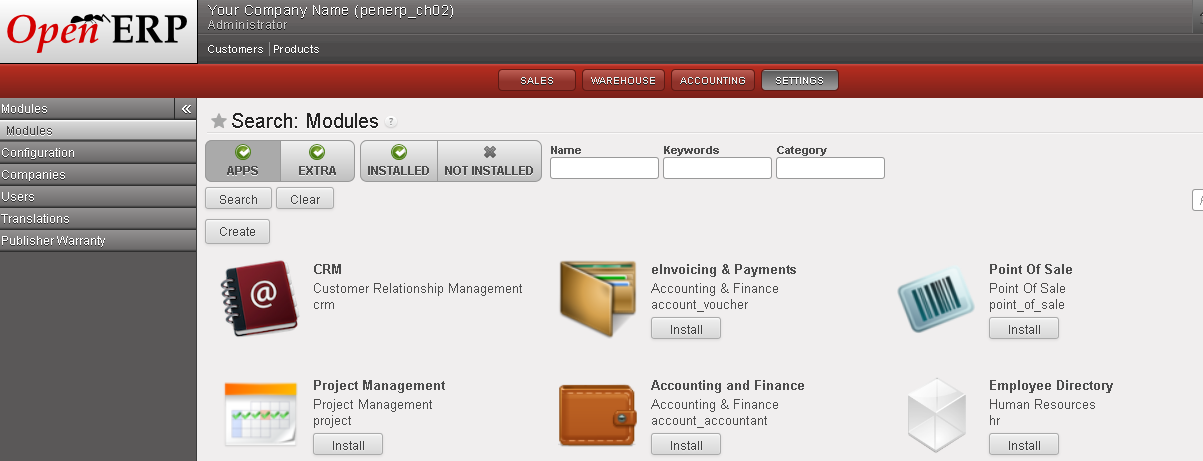Click the Name search field

point(604,168)
